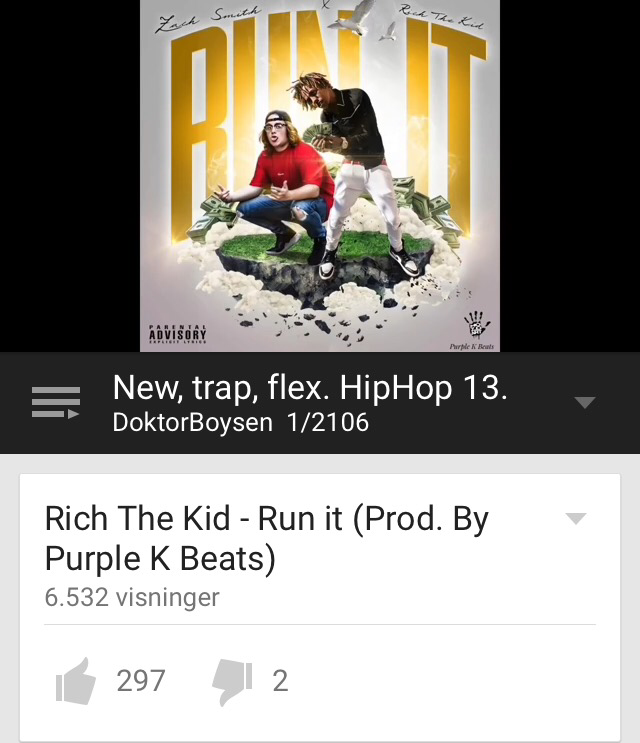Tap the Parental Advisory label on cover
640x743 pixels.
pos(178,334)
